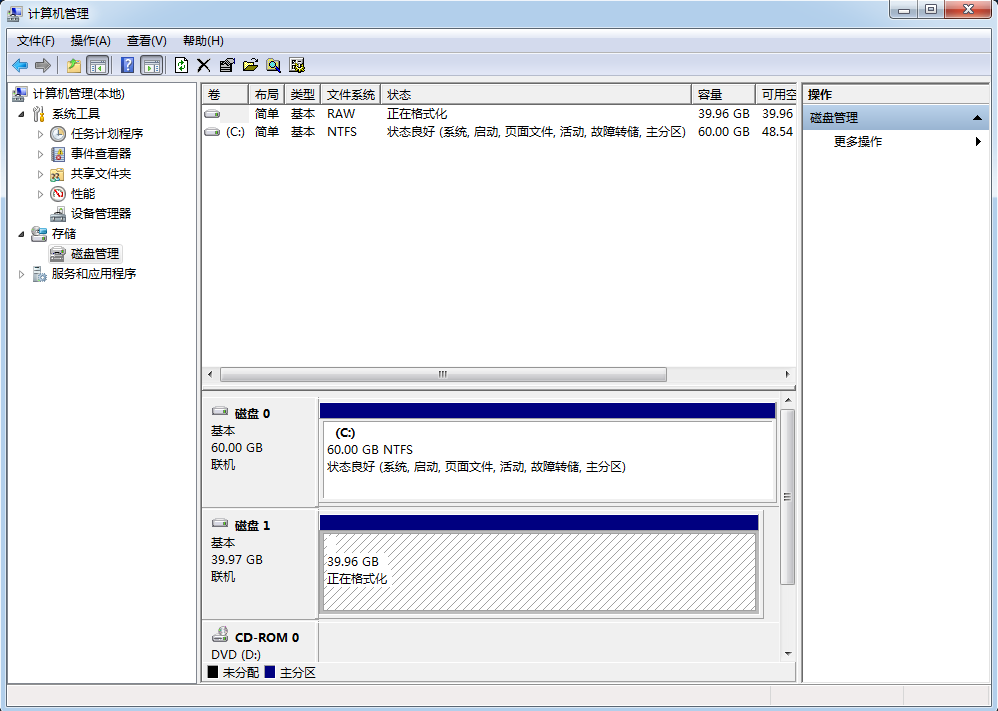Open the 查看(V) menu
The height and width of the screenshot is (711, 998).
(146, 41)
